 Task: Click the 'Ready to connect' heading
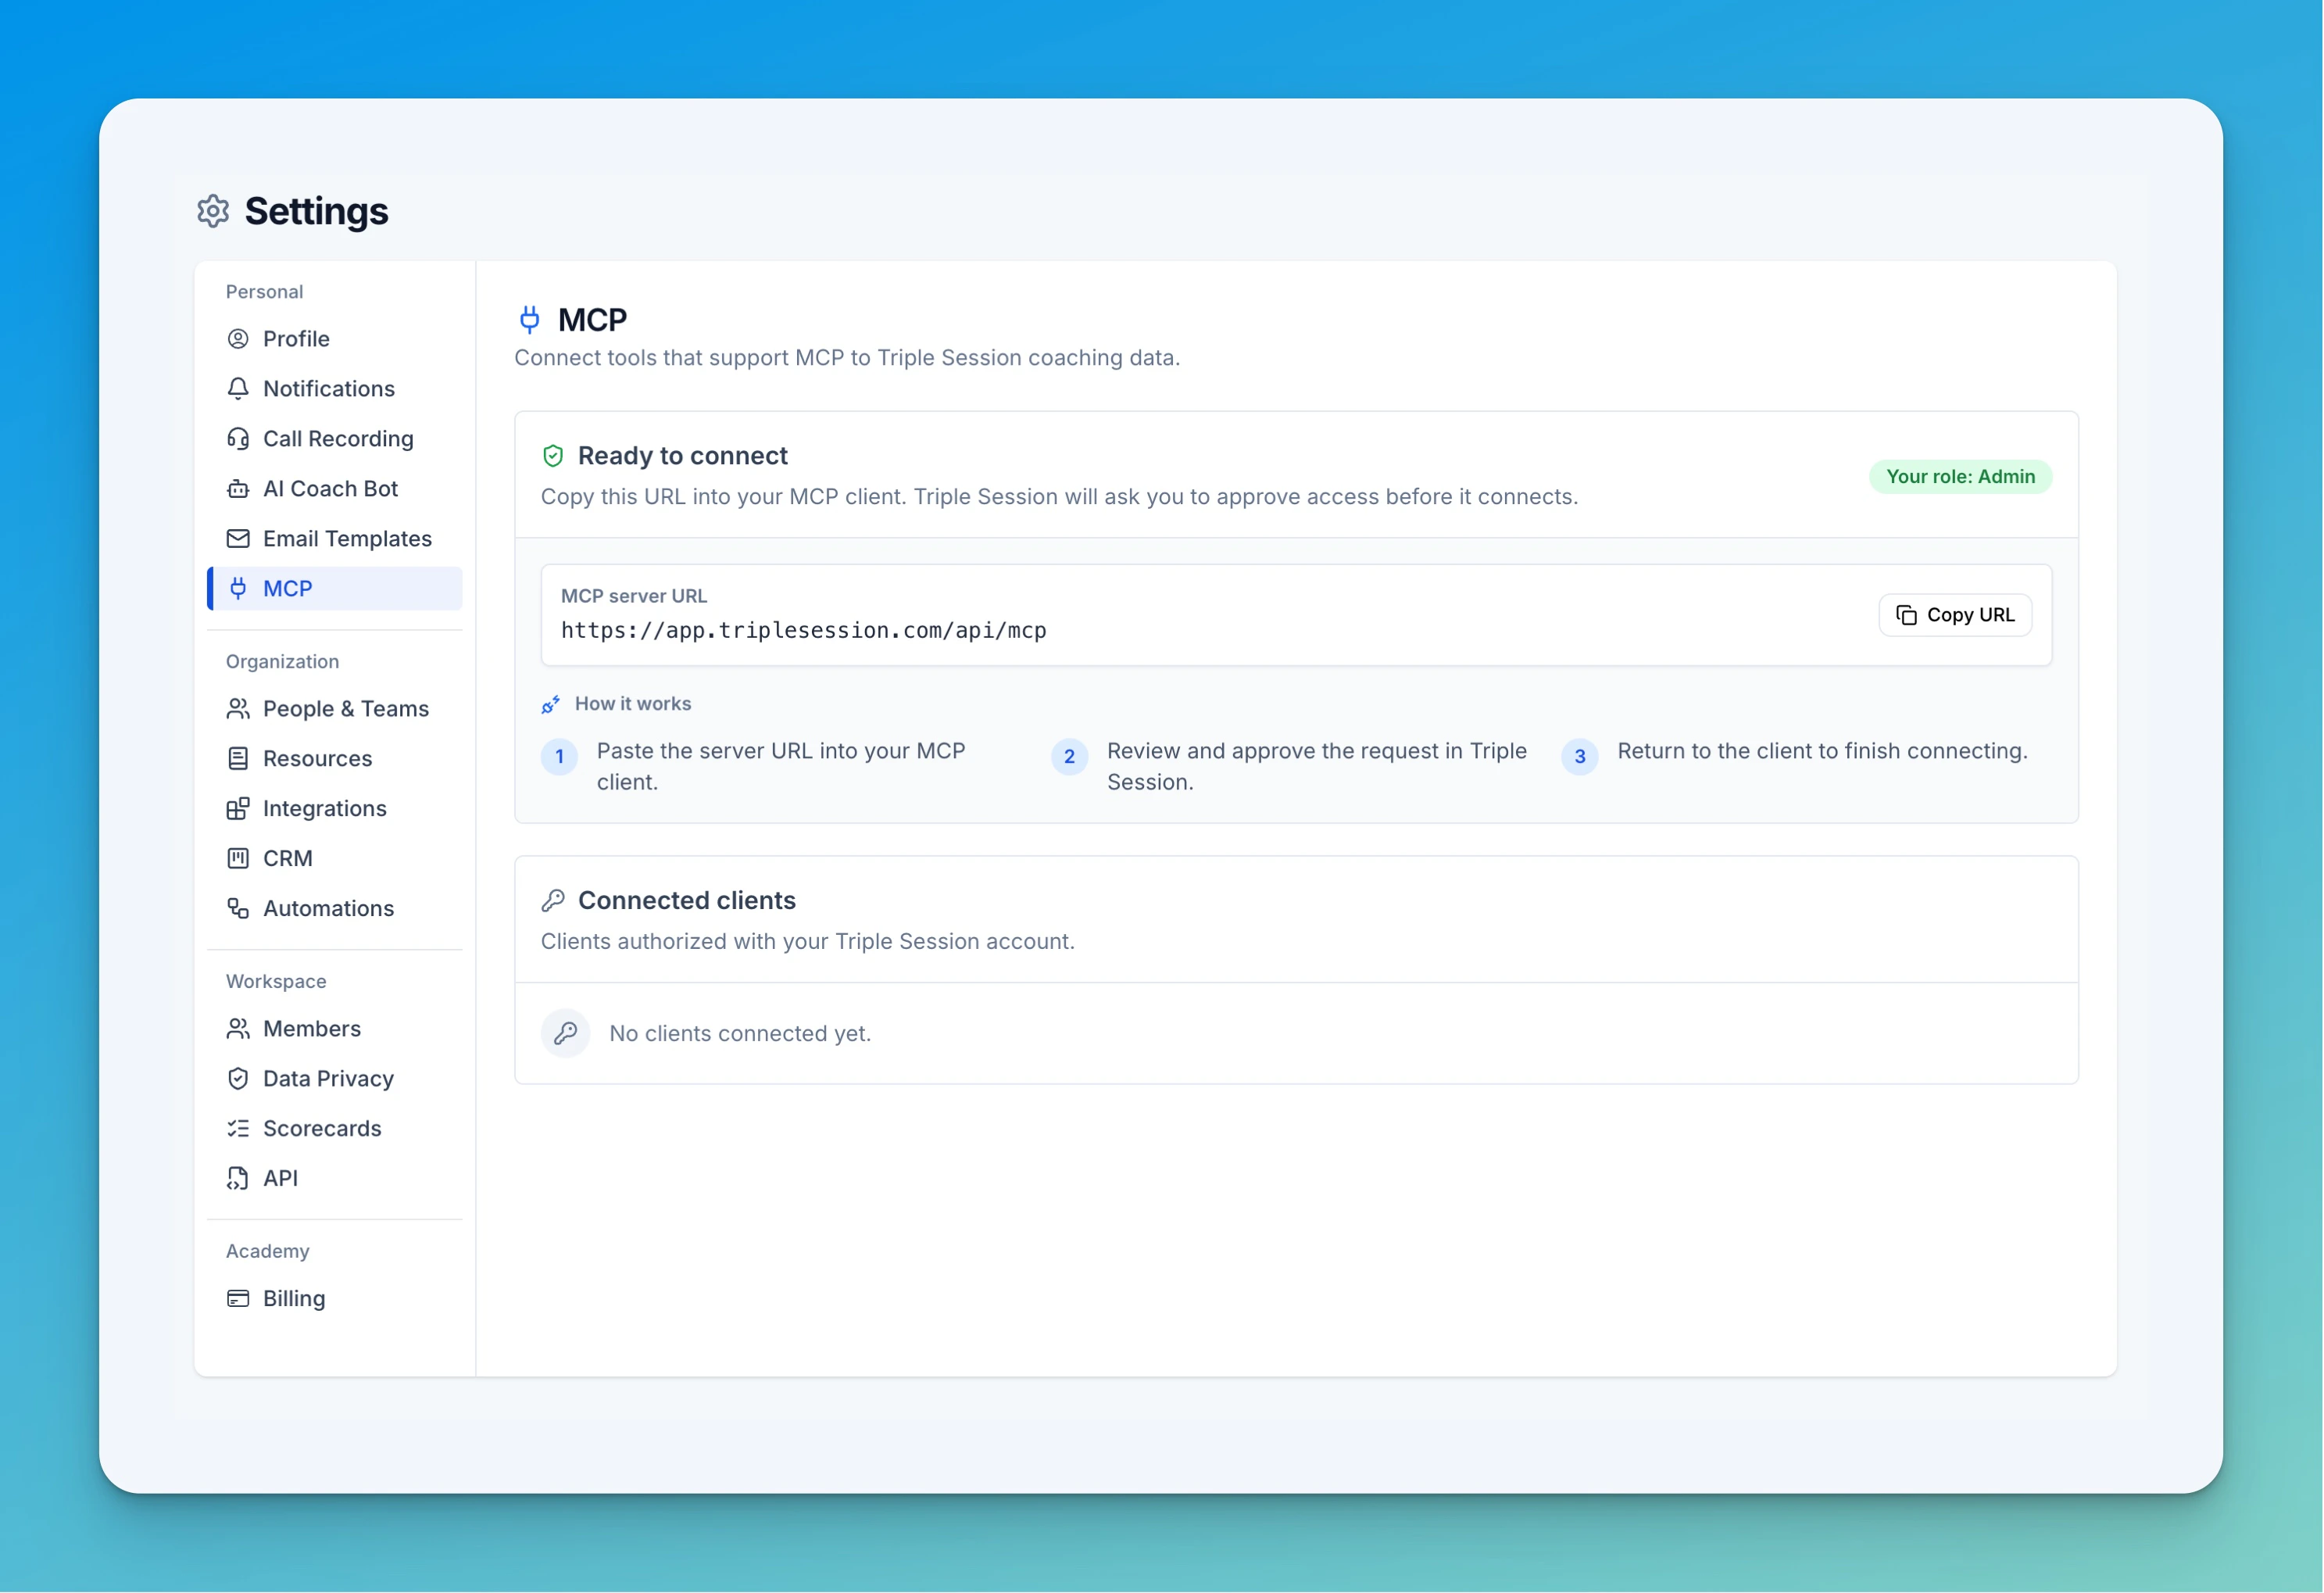[x=683, y=457]
